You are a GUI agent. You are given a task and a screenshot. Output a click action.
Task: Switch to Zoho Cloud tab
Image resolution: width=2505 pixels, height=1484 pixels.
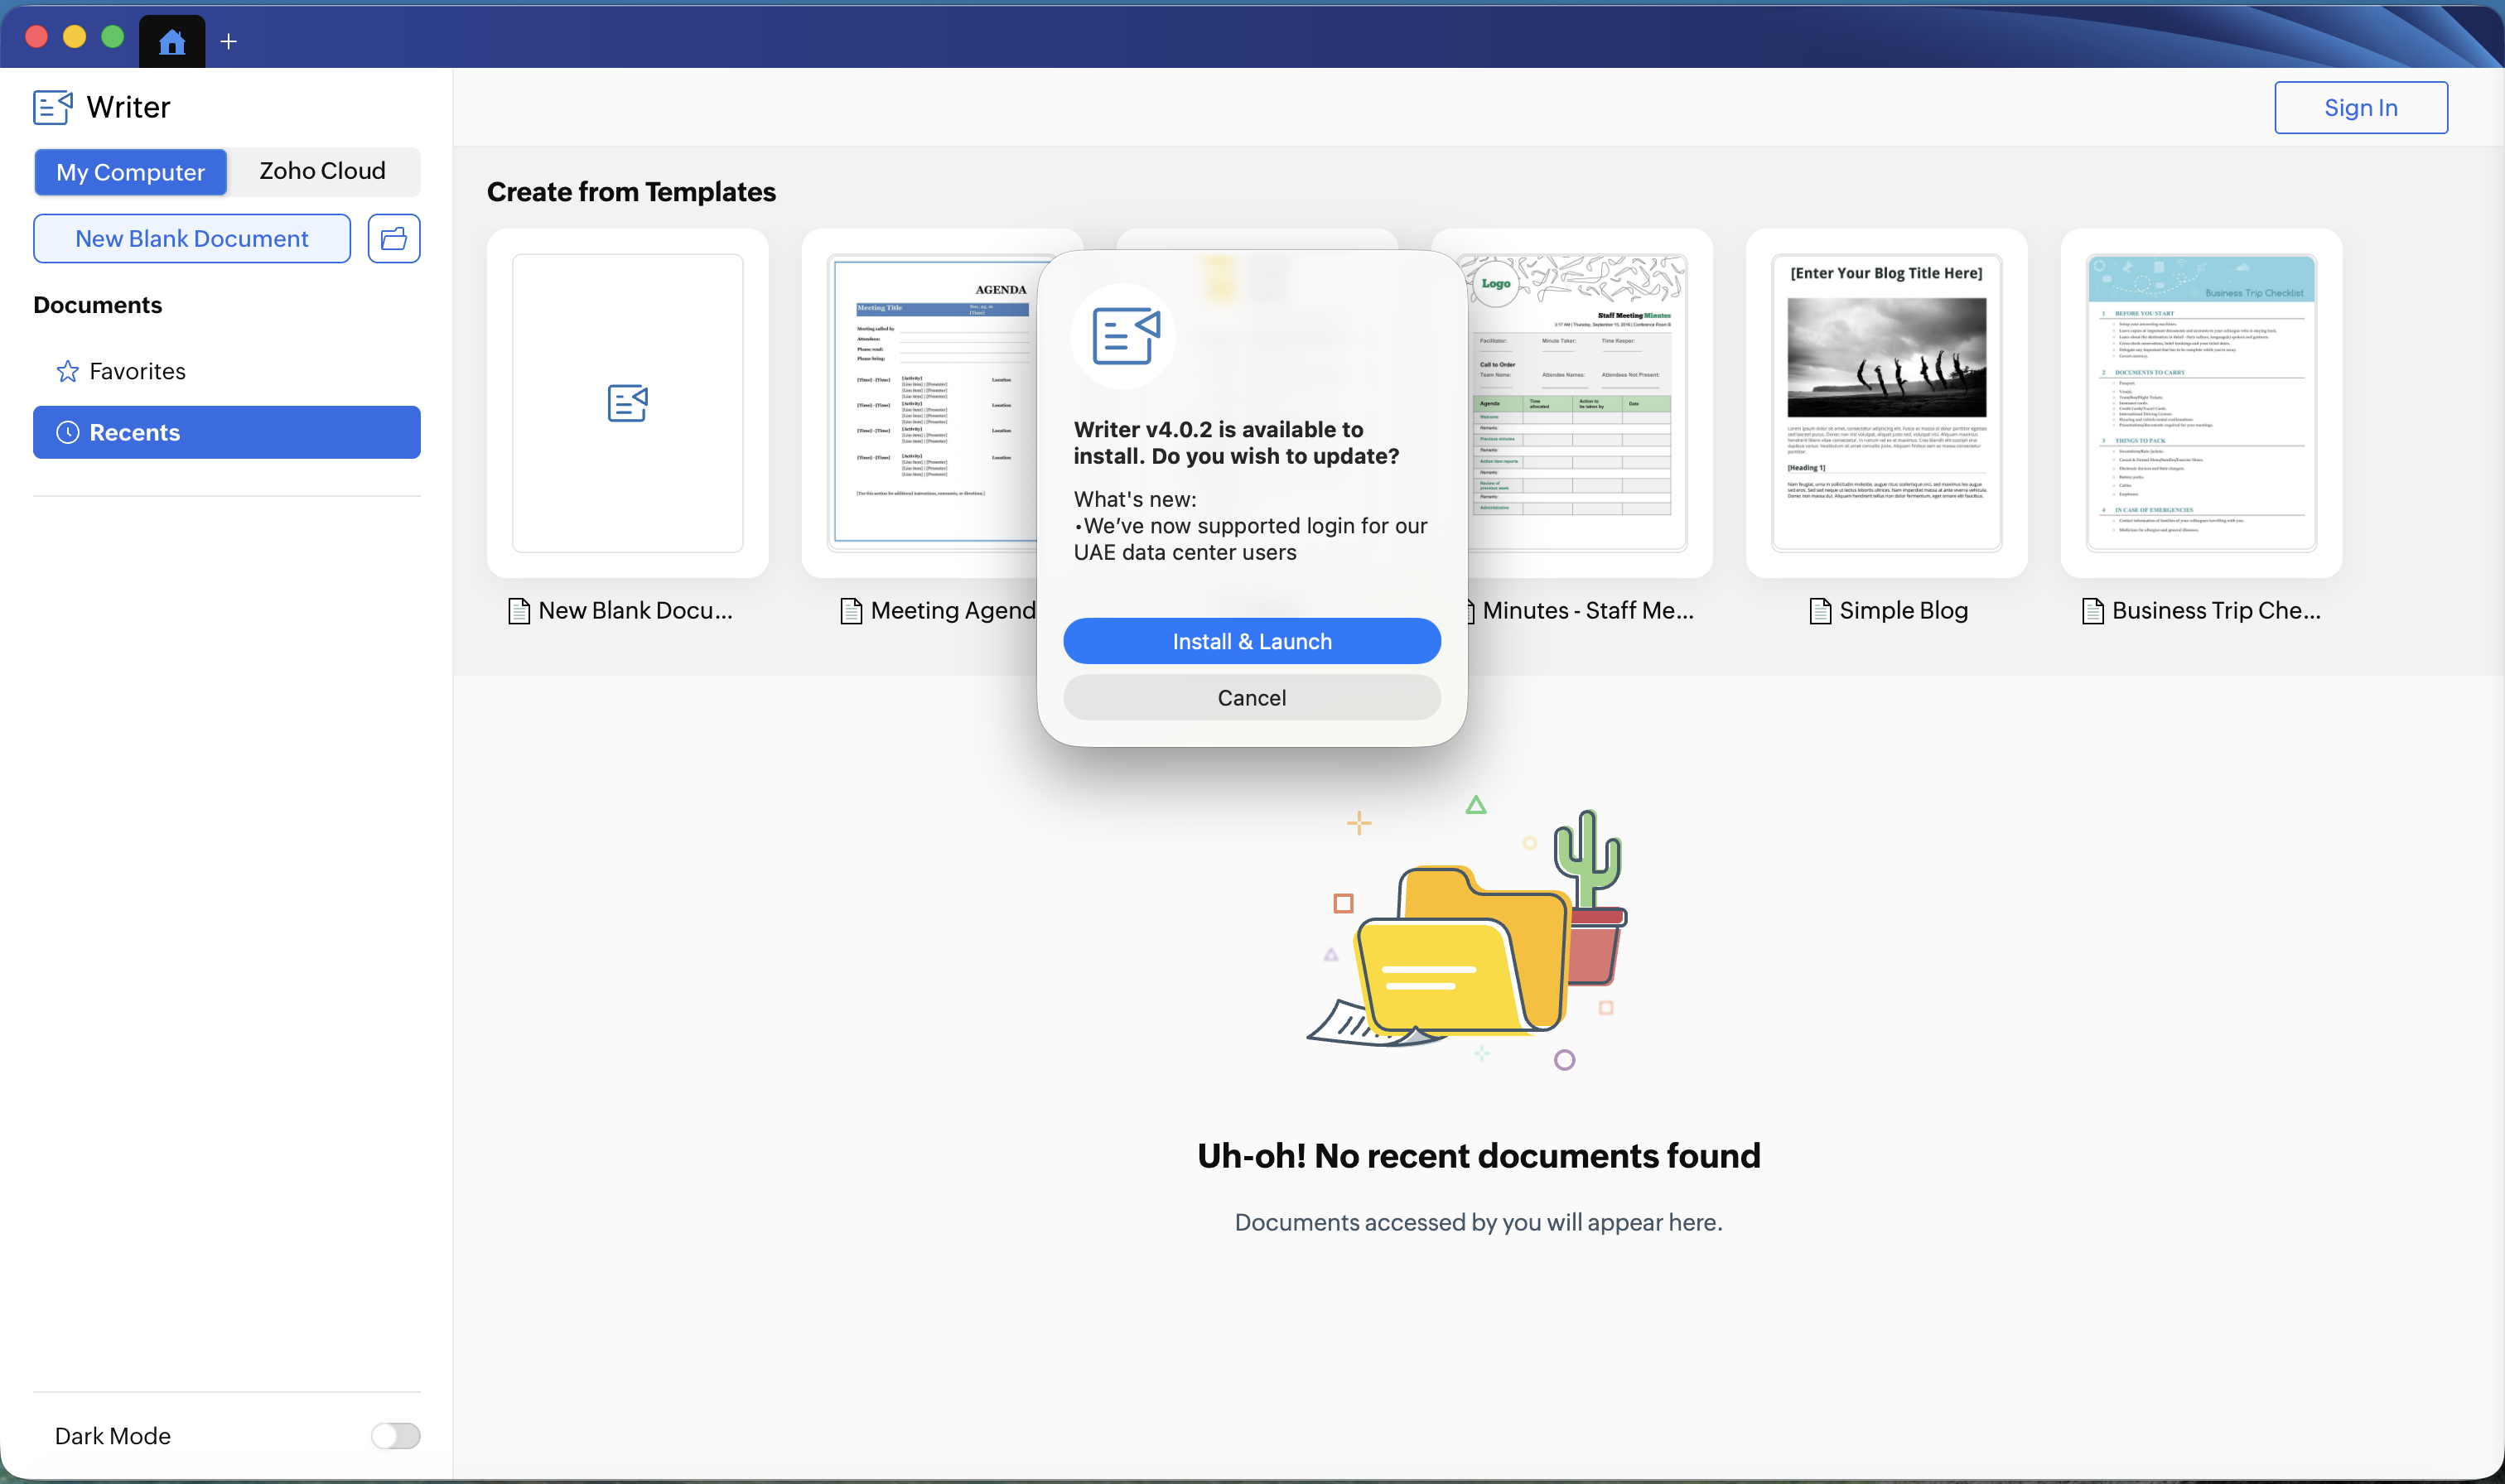point(322,171)
